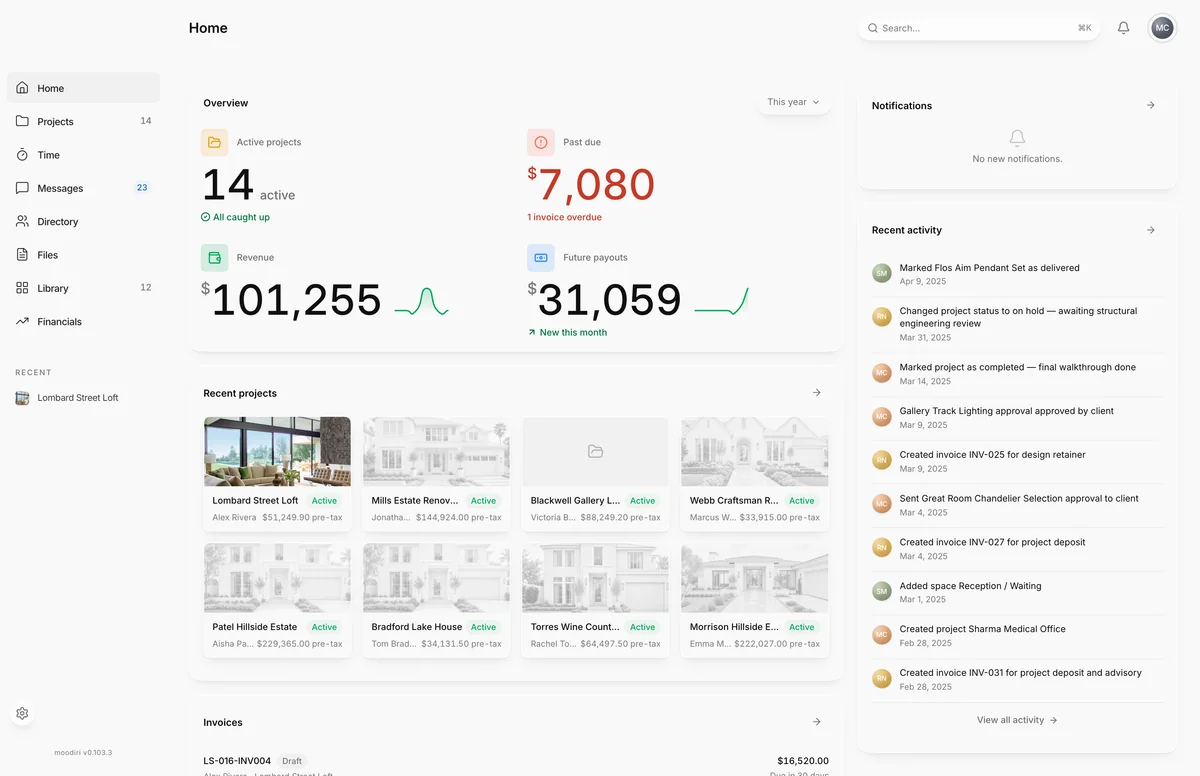The width and height of the screenshot is (1200, 776).
Task: Click the Search input field
Action: (979, 28)
